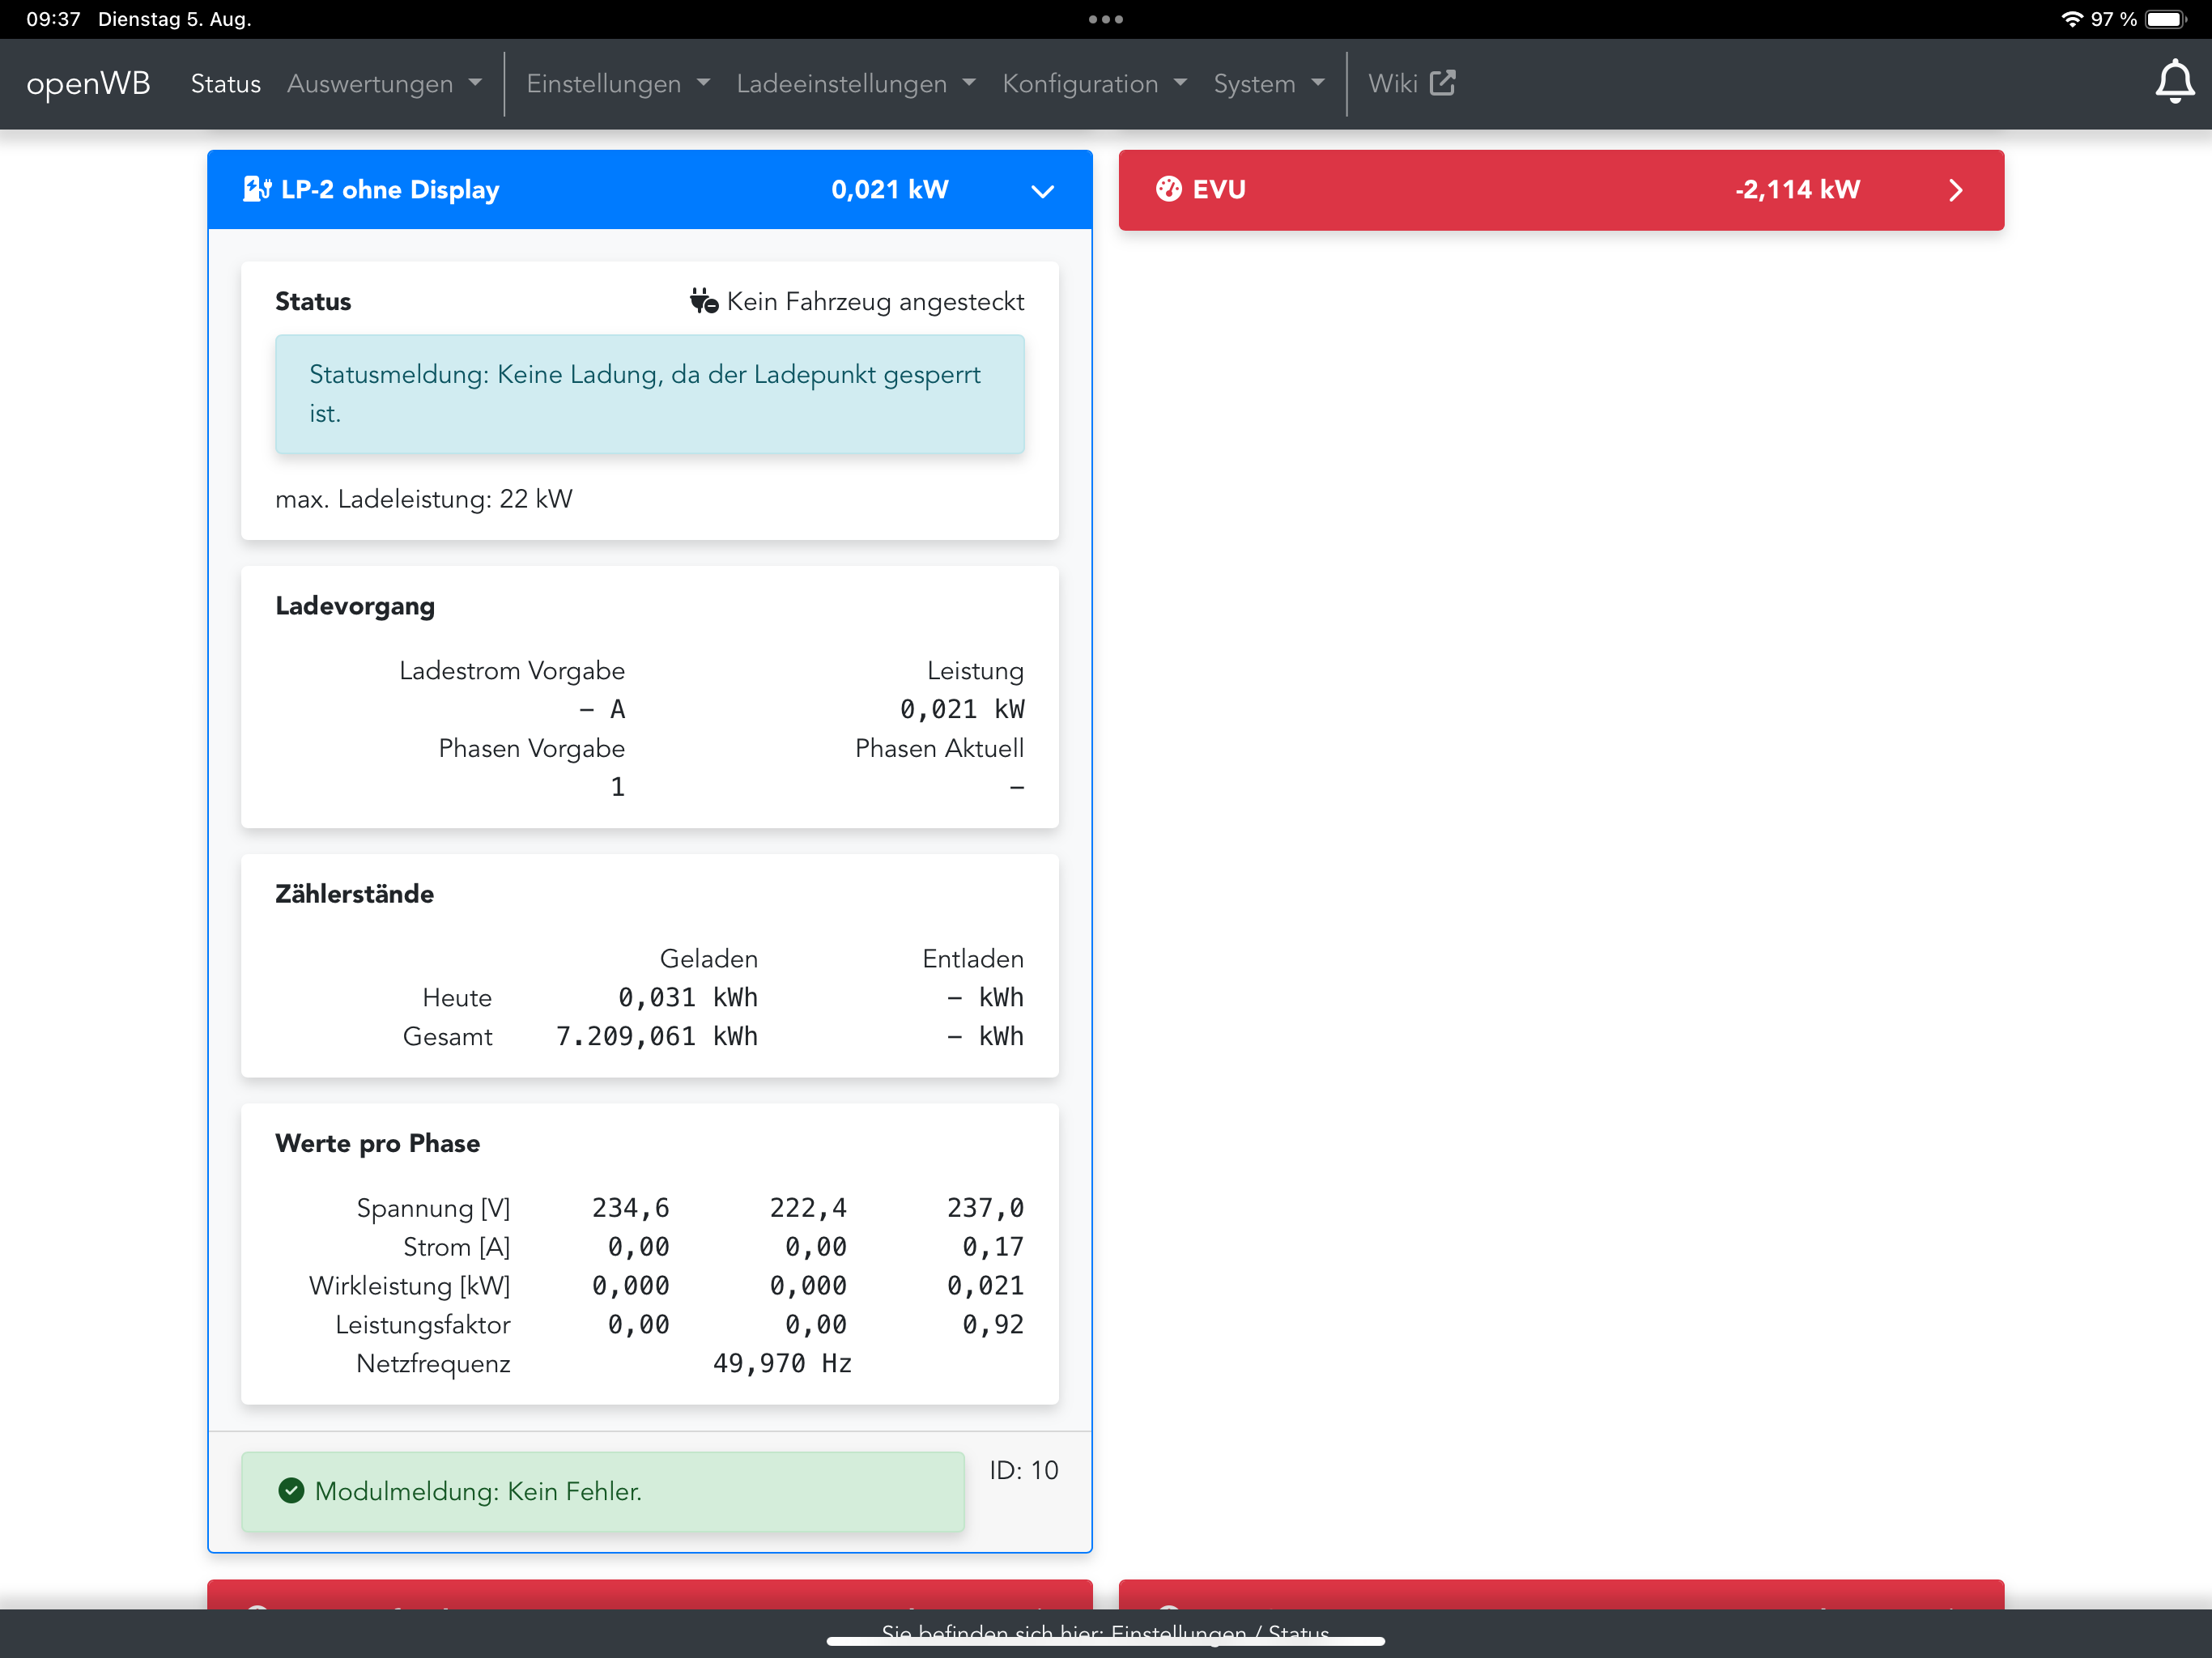Open the Wiki link
This screenshot has width=2212, height=1658.
(1393, 84)
